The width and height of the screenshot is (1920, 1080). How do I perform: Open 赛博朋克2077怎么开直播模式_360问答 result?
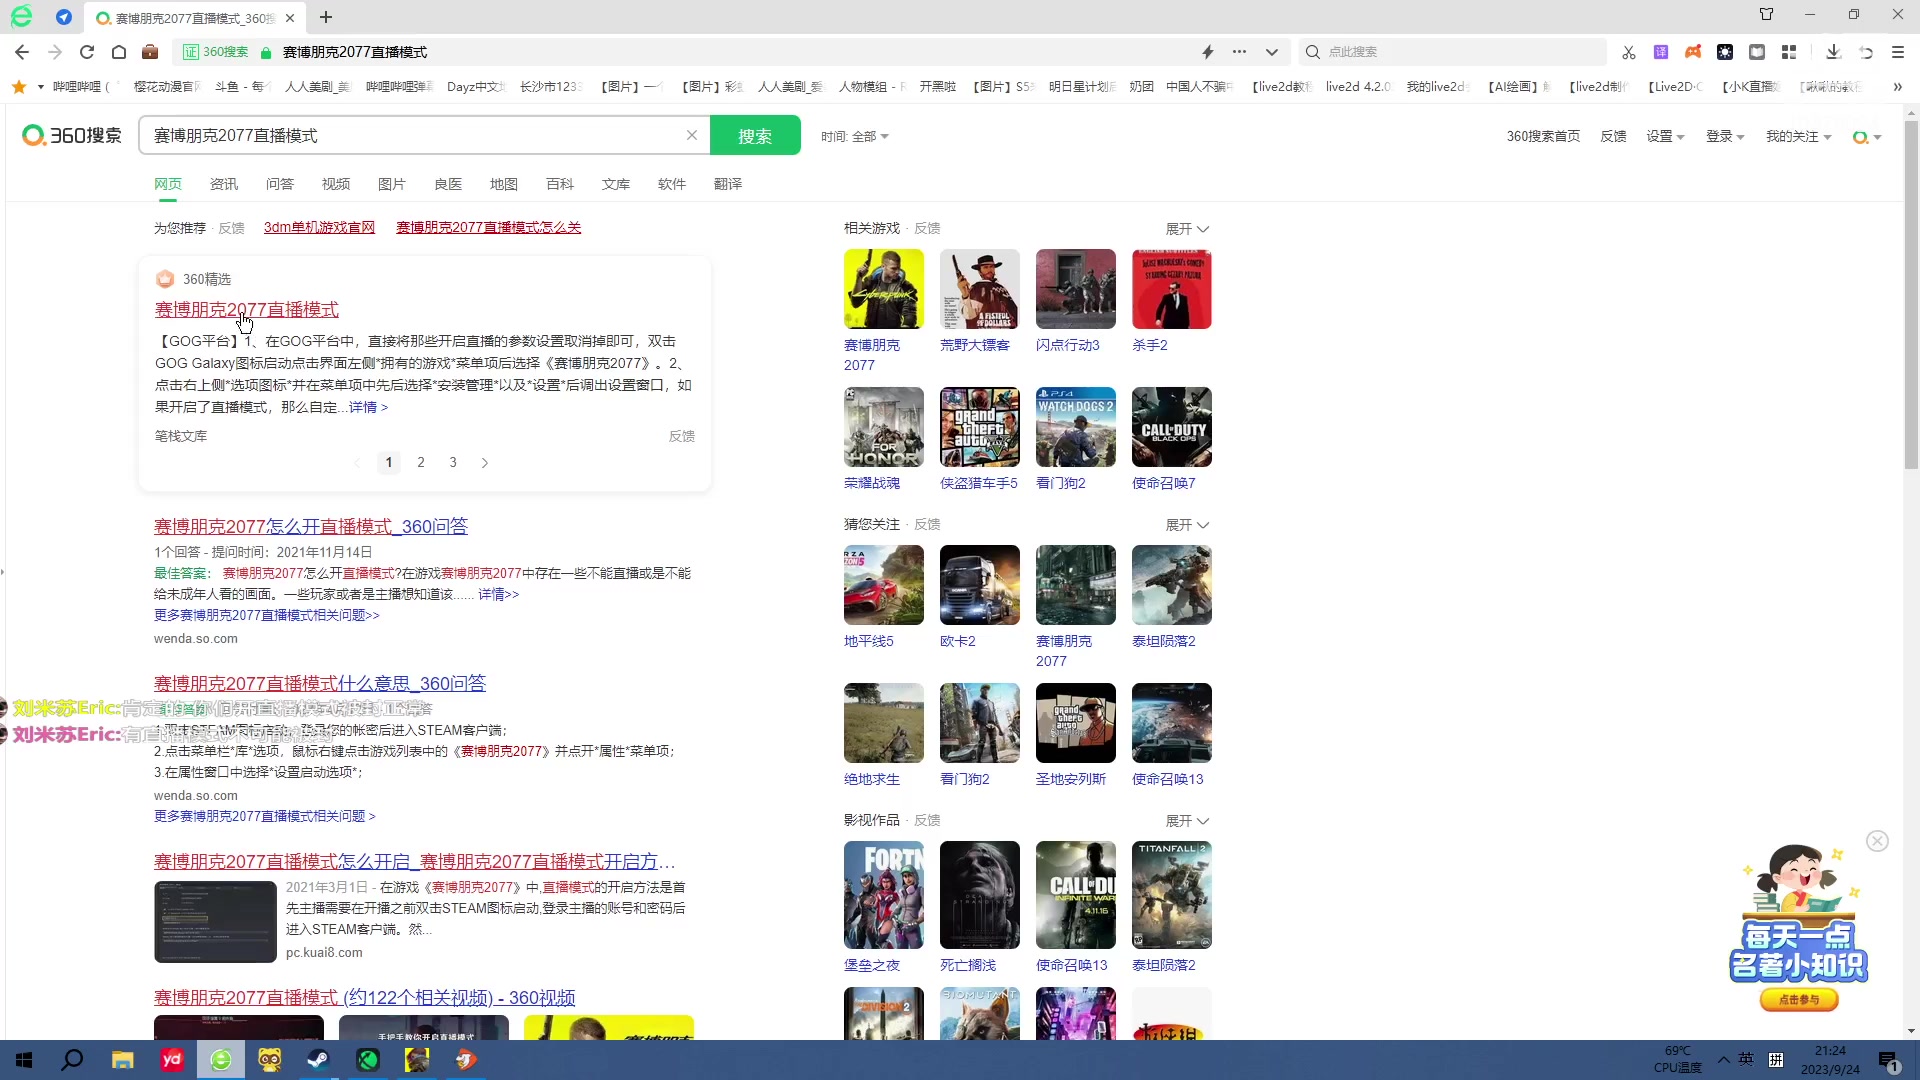[x=311, y=526]
